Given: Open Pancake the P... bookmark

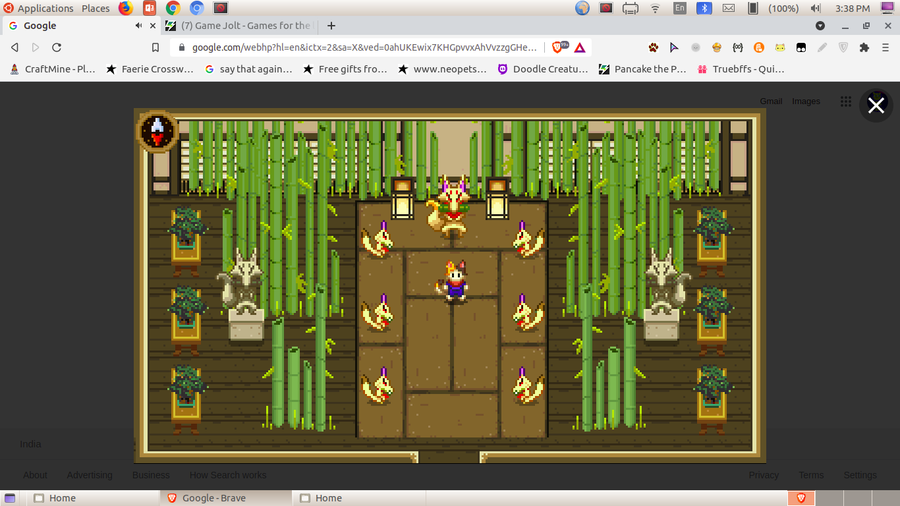Looking at the screenshot, I should tap(642, 69).
